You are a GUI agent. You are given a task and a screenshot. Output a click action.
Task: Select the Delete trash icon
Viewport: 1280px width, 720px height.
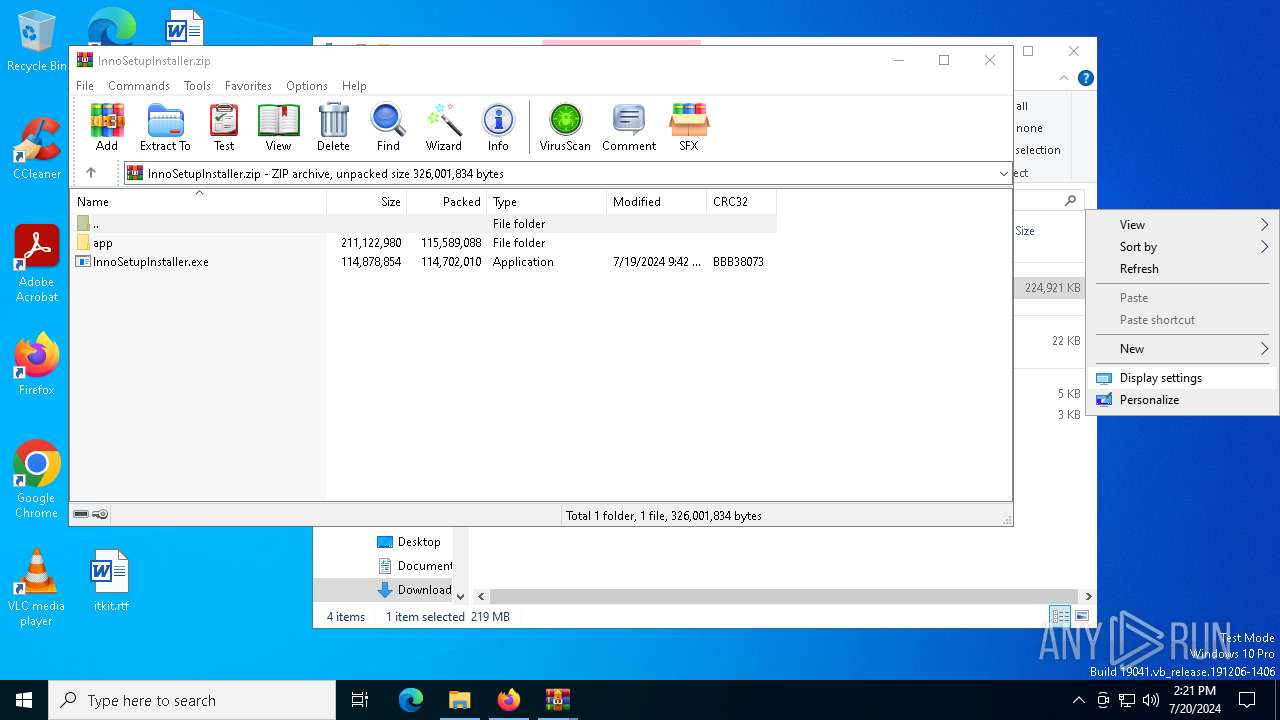[x=333, y=127]
